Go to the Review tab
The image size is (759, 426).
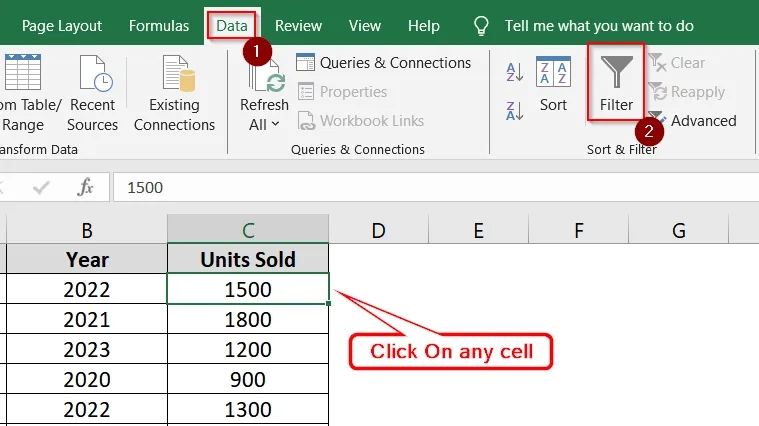(298, 26)
